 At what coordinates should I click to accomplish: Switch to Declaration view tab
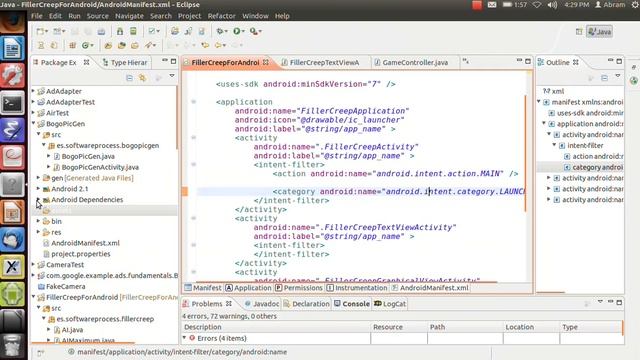[x=307, y=304]
